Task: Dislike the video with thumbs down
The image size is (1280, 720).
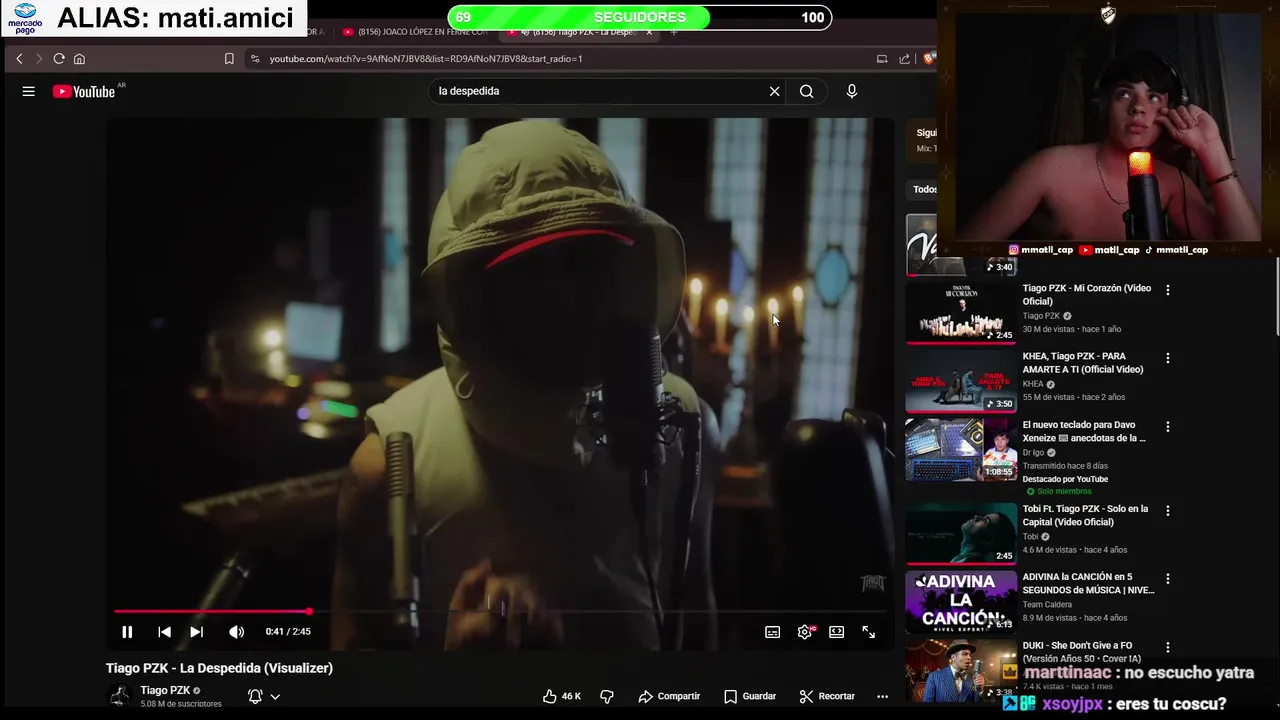Action: point(606,696)
